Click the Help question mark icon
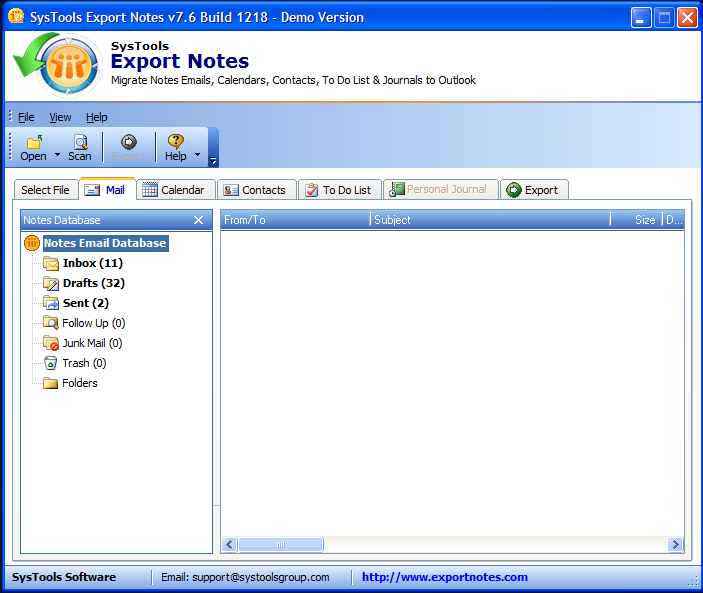Image resolution: width=703 pixels, height=593 pixels. (176, 142)
